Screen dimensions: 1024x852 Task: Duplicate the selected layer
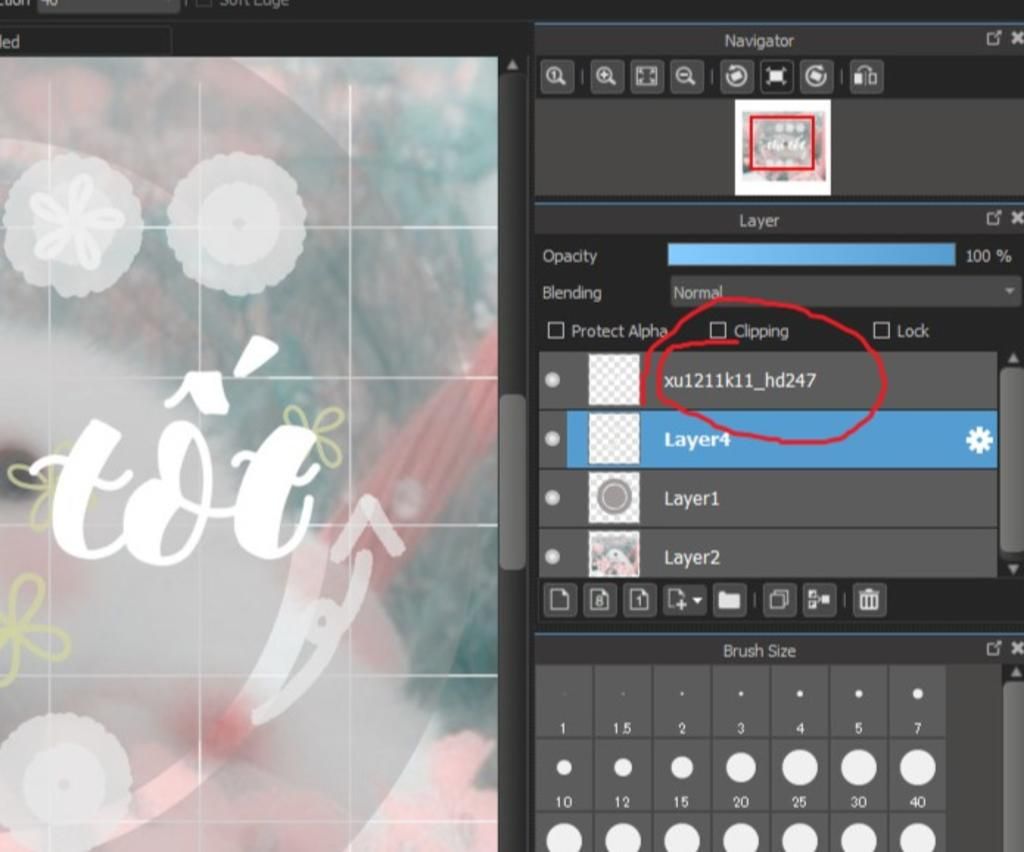pos(778,599)
